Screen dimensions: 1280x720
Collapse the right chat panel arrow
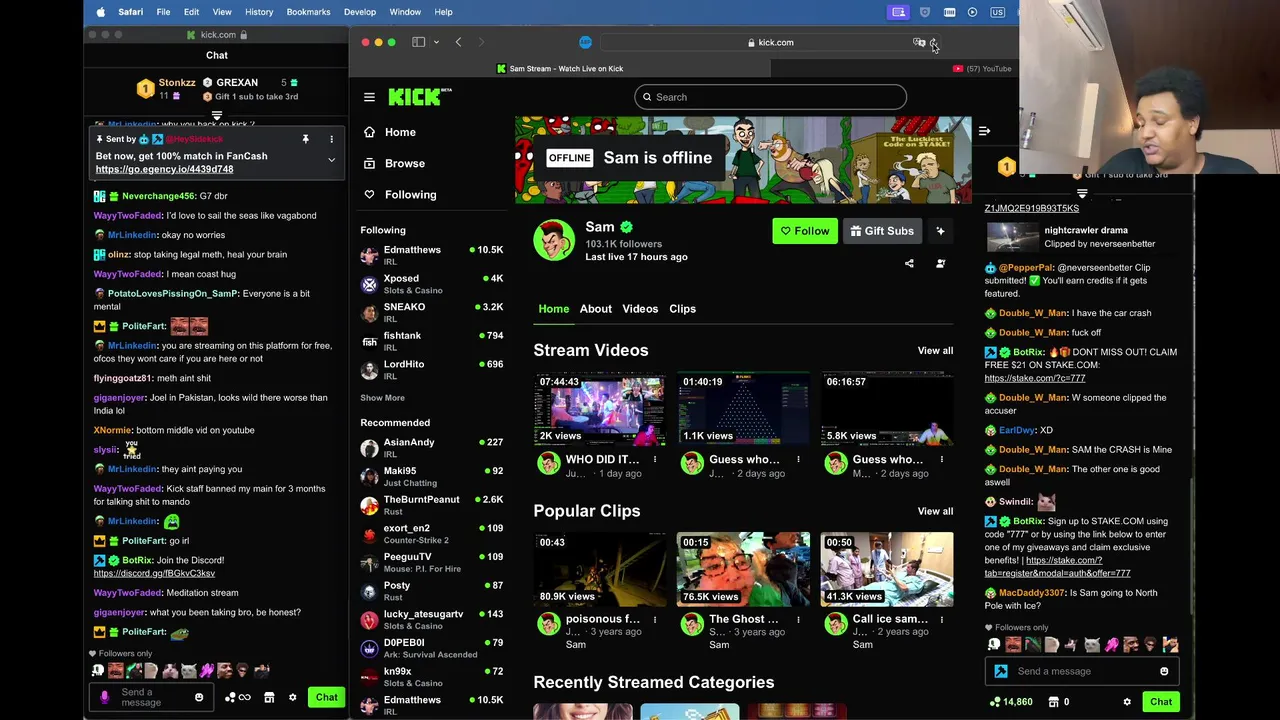pos(984,131)
